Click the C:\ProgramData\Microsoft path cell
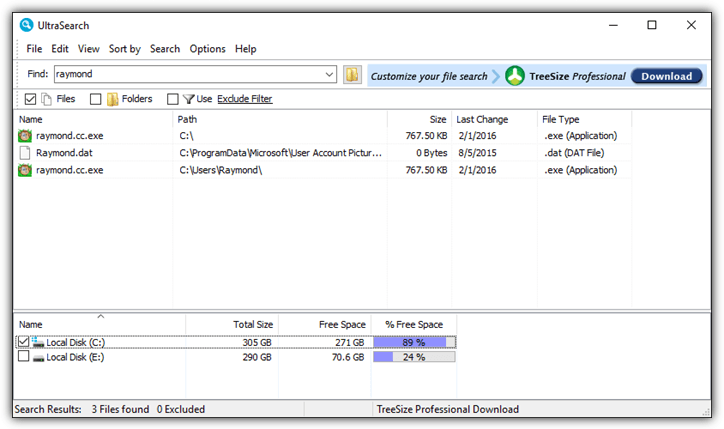This screenshot has height=429, width=724. point(281,153)
